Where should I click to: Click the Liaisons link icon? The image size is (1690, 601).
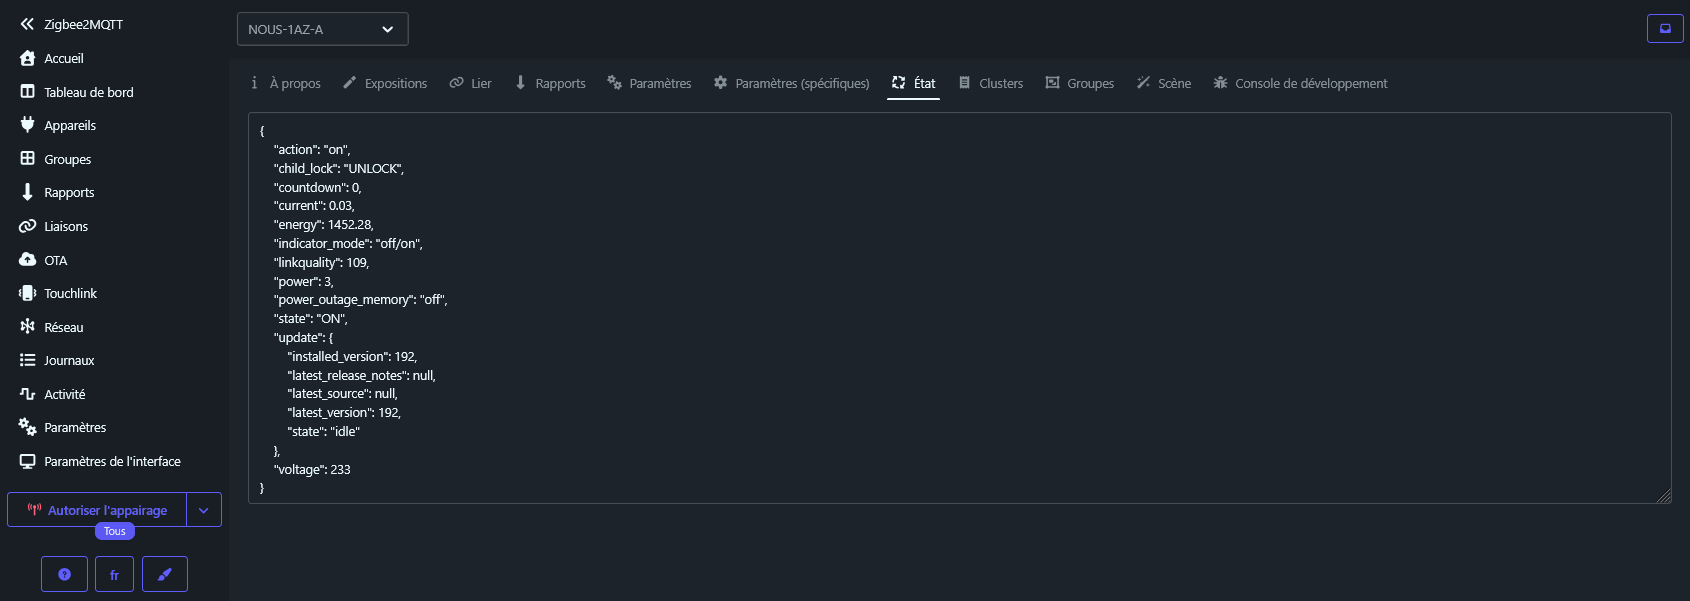coord(28,226)
